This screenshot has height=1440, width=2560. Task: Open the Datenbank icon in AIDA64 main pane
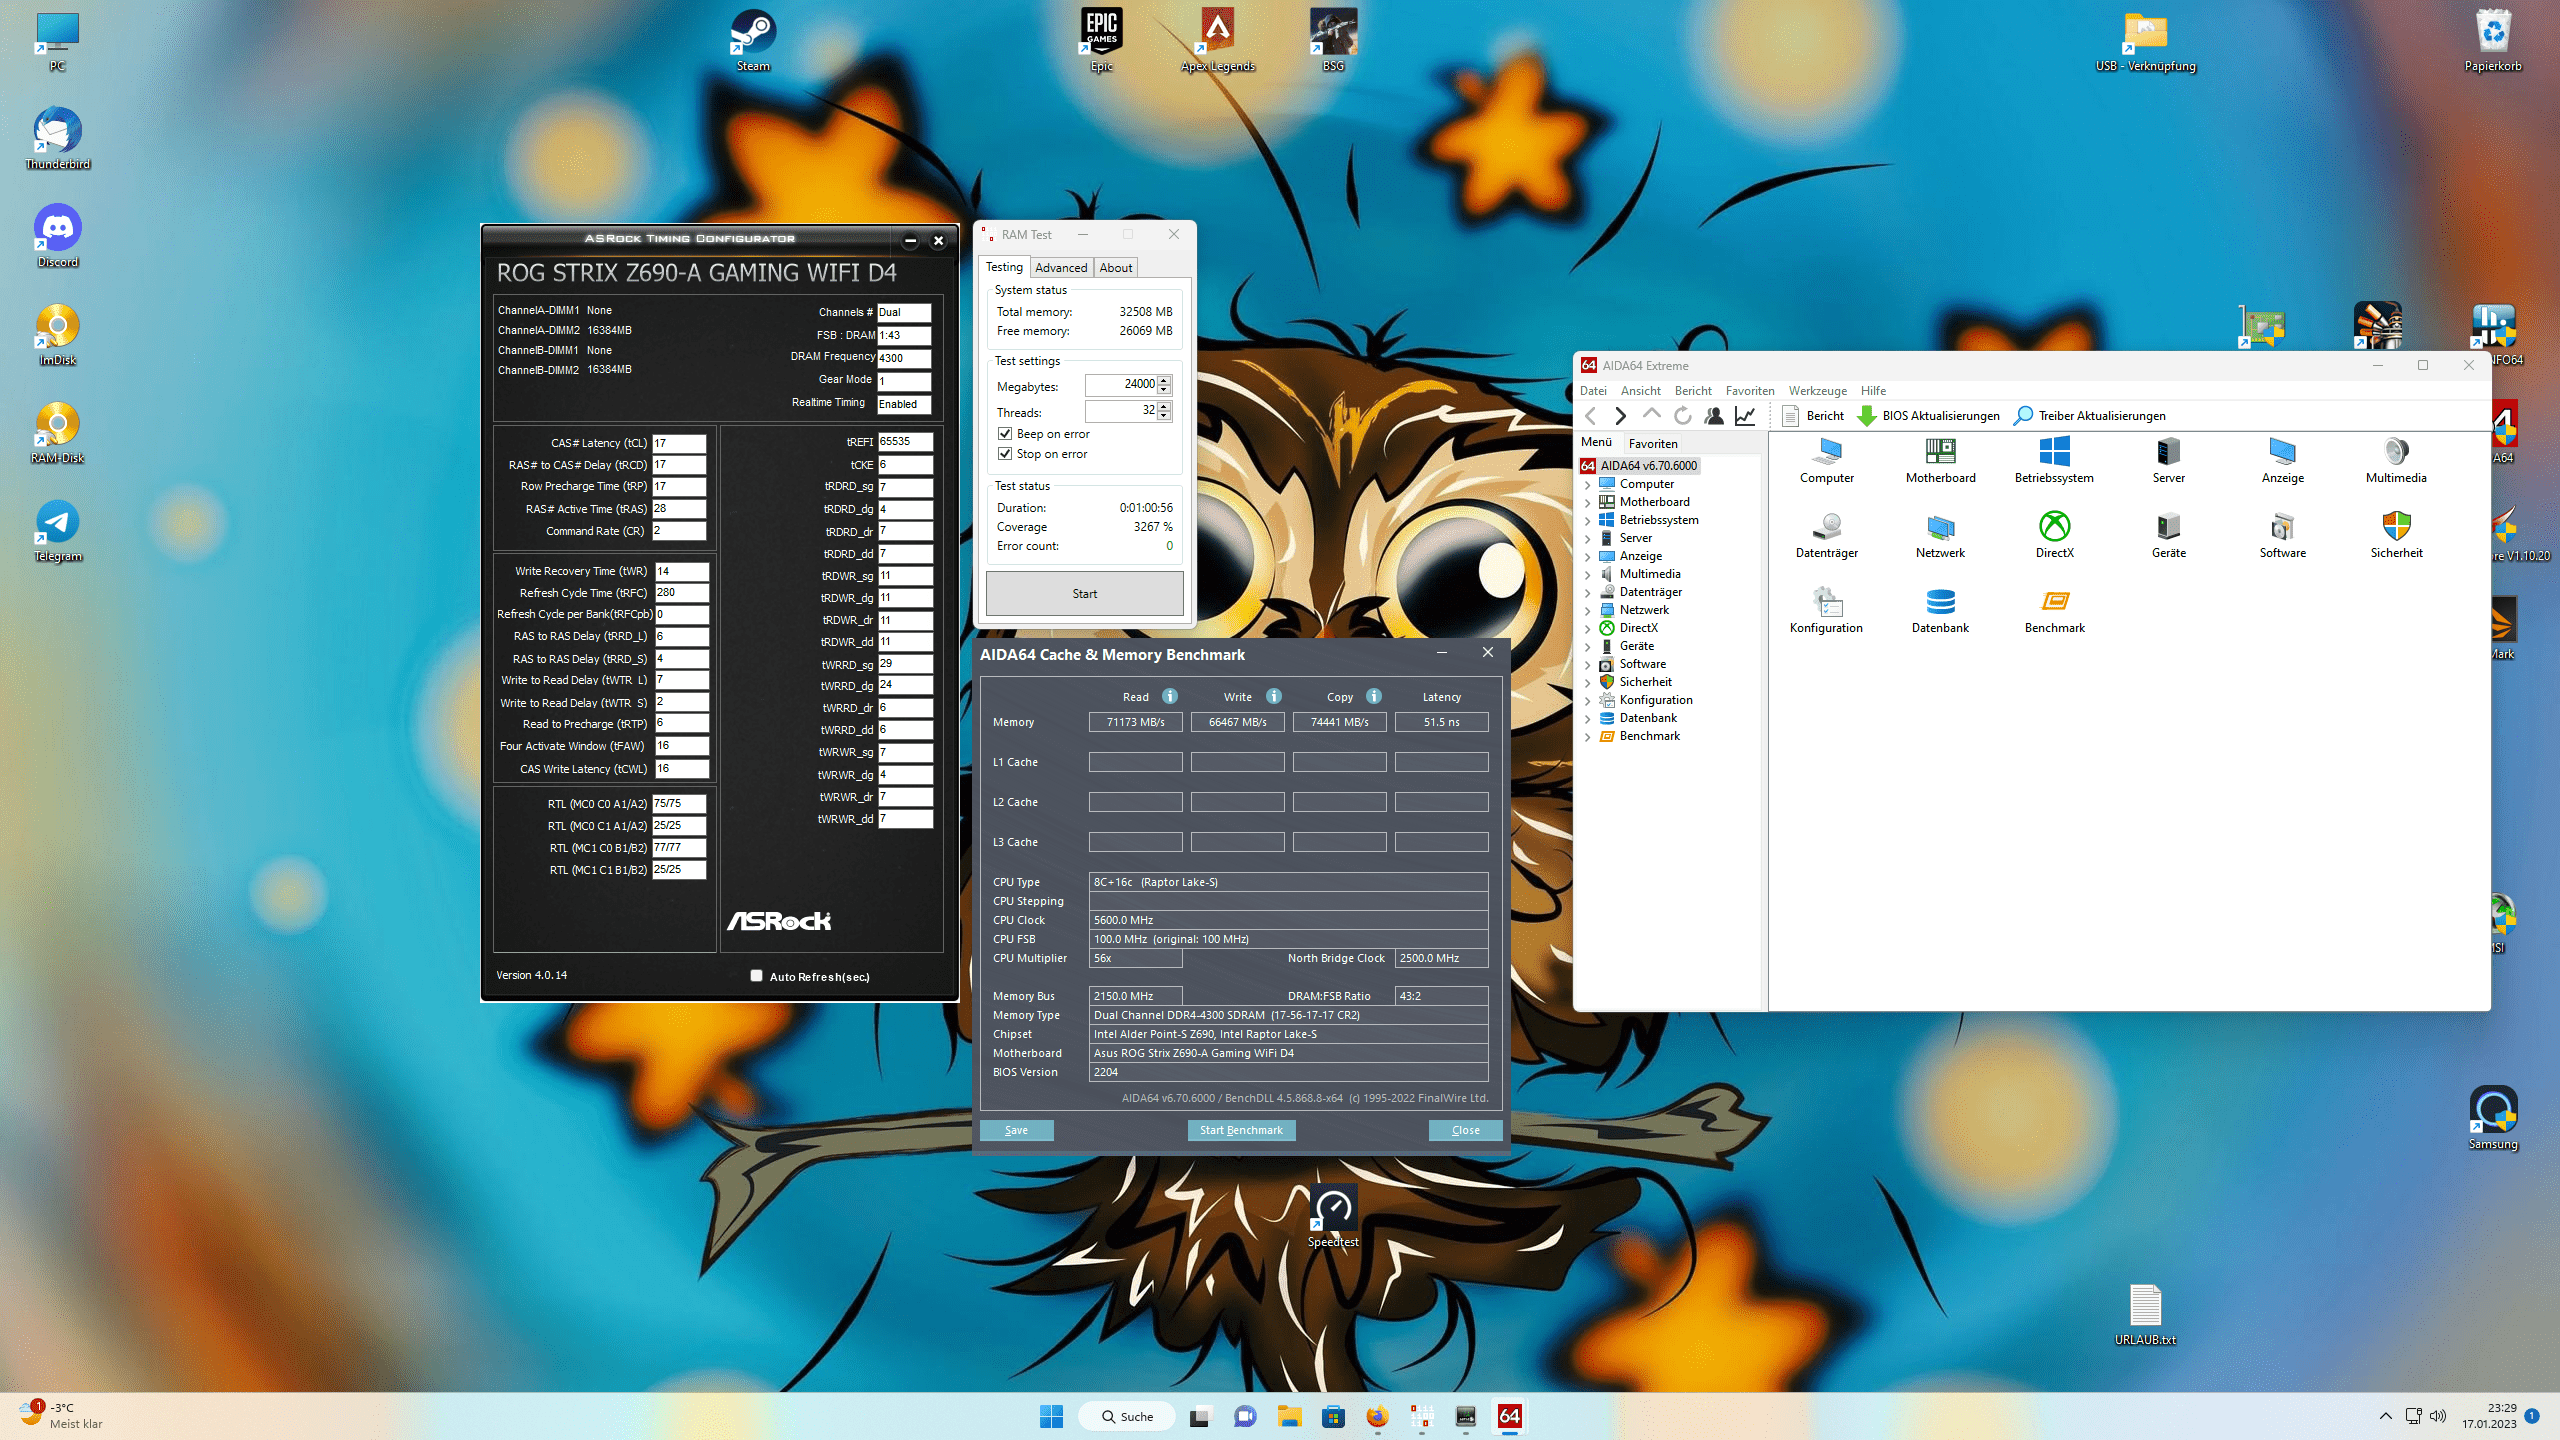[1940, 610]
